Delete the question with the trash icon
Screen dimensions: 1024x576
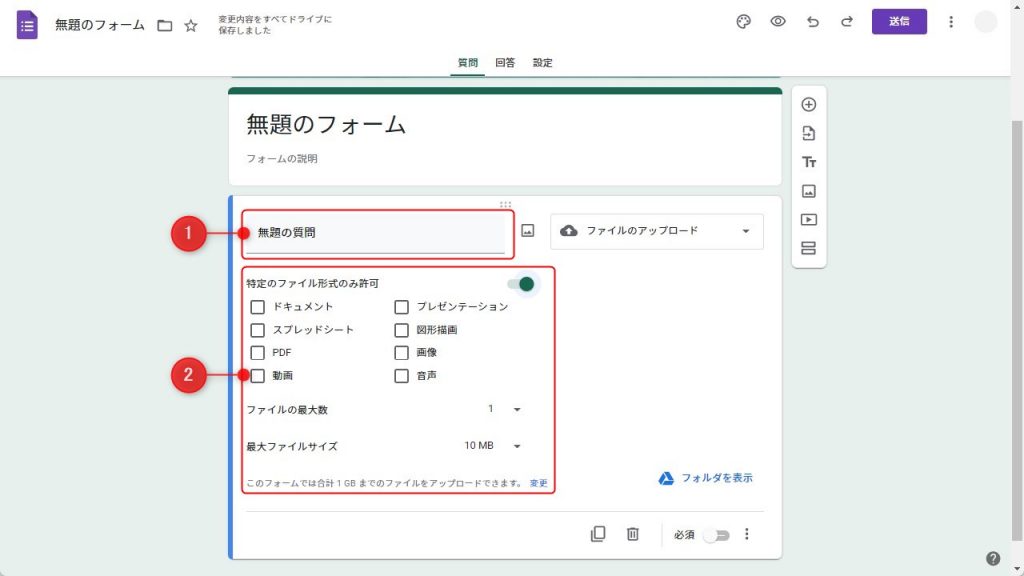point(632,534)
